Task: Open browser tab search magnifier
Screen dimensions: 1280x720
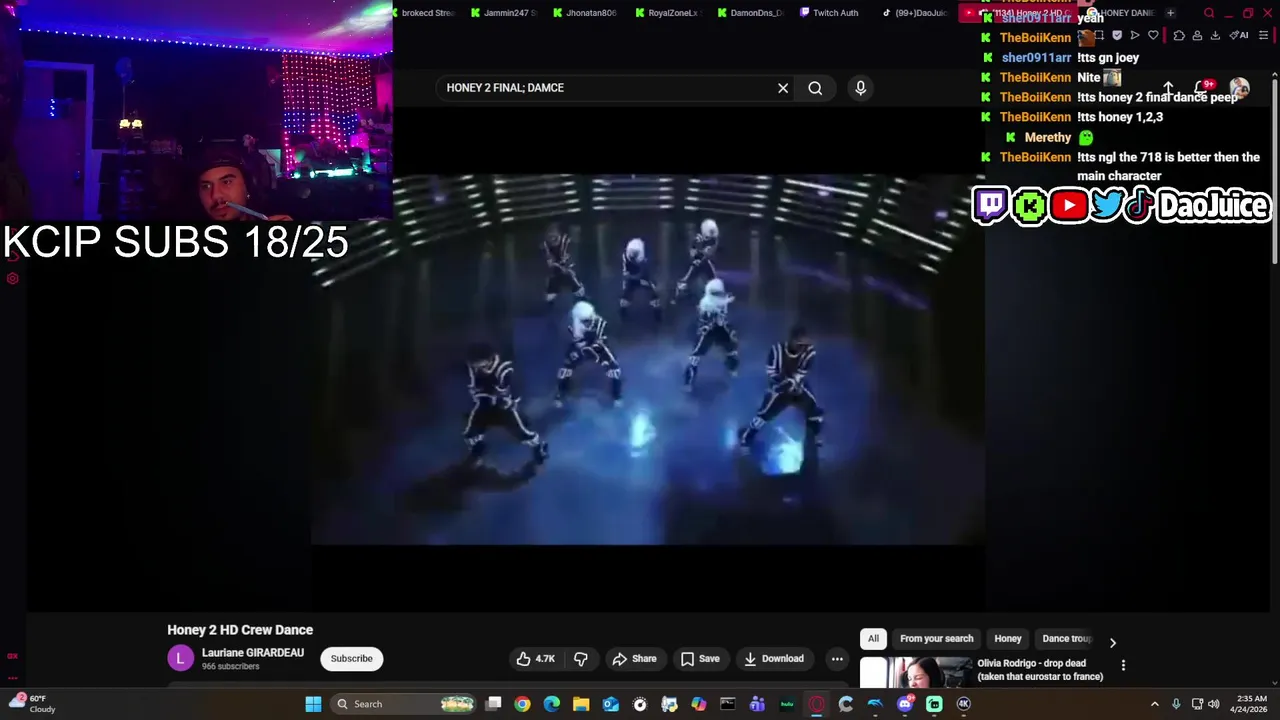Action: click(x=1209, y=13)
